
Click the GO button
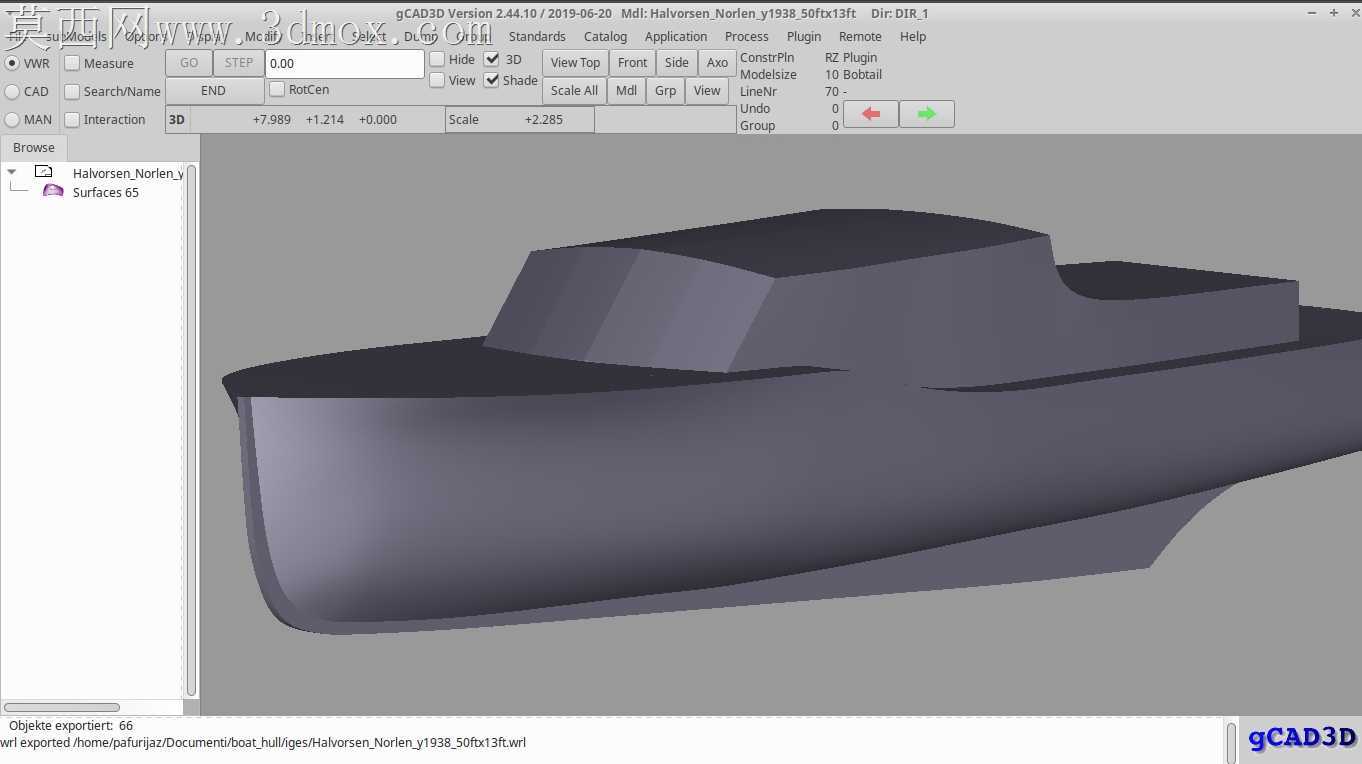pyautogui.click(x=189, y=62)
